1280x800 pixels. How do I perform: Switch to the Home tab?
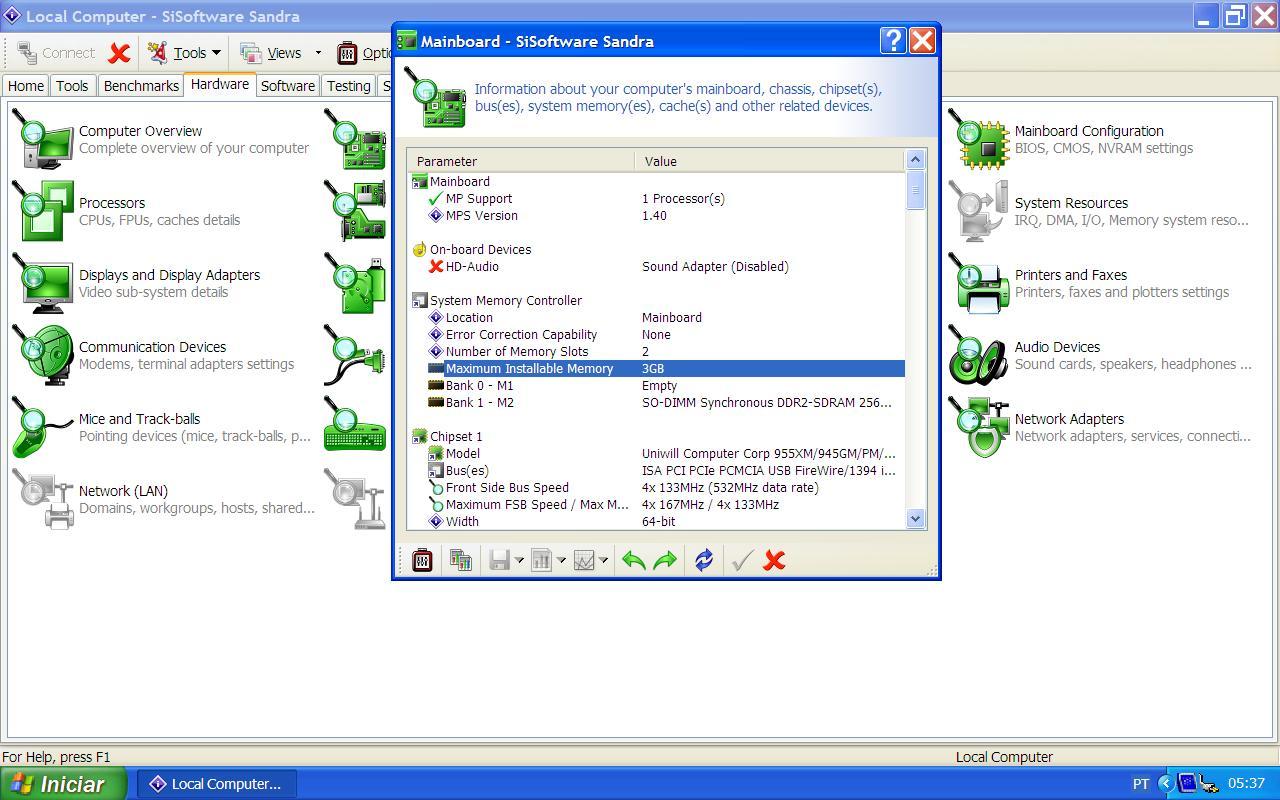coord(26,86)
